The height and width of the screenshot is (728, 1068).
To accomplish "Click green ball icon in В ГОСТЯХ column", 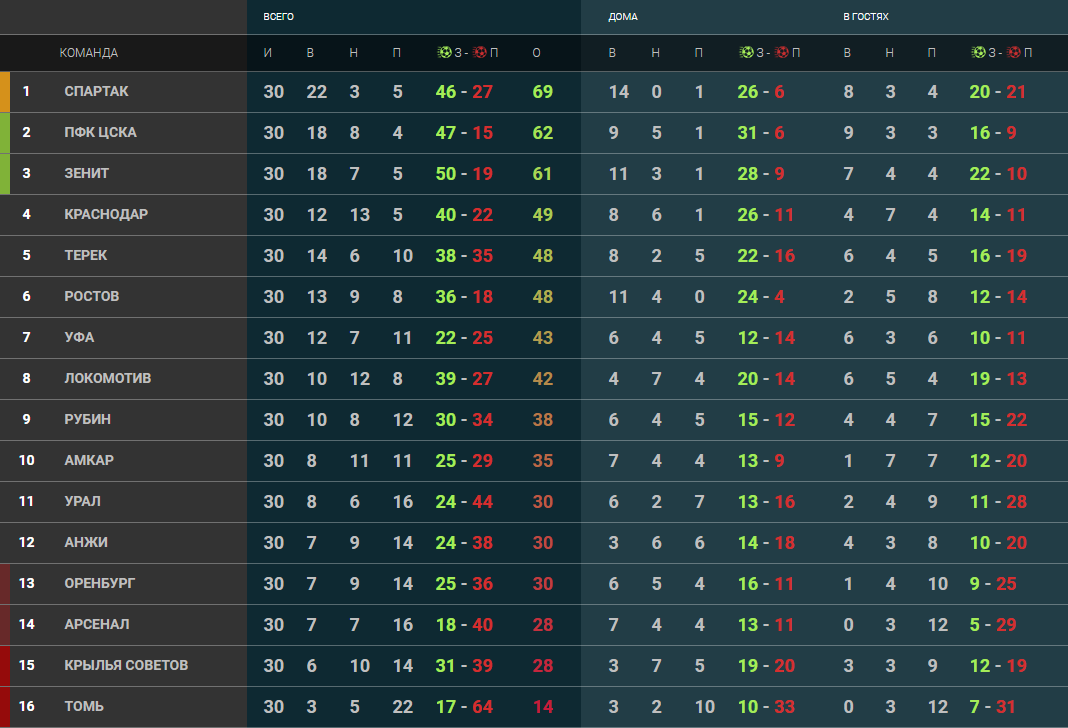I will (977, 53).
